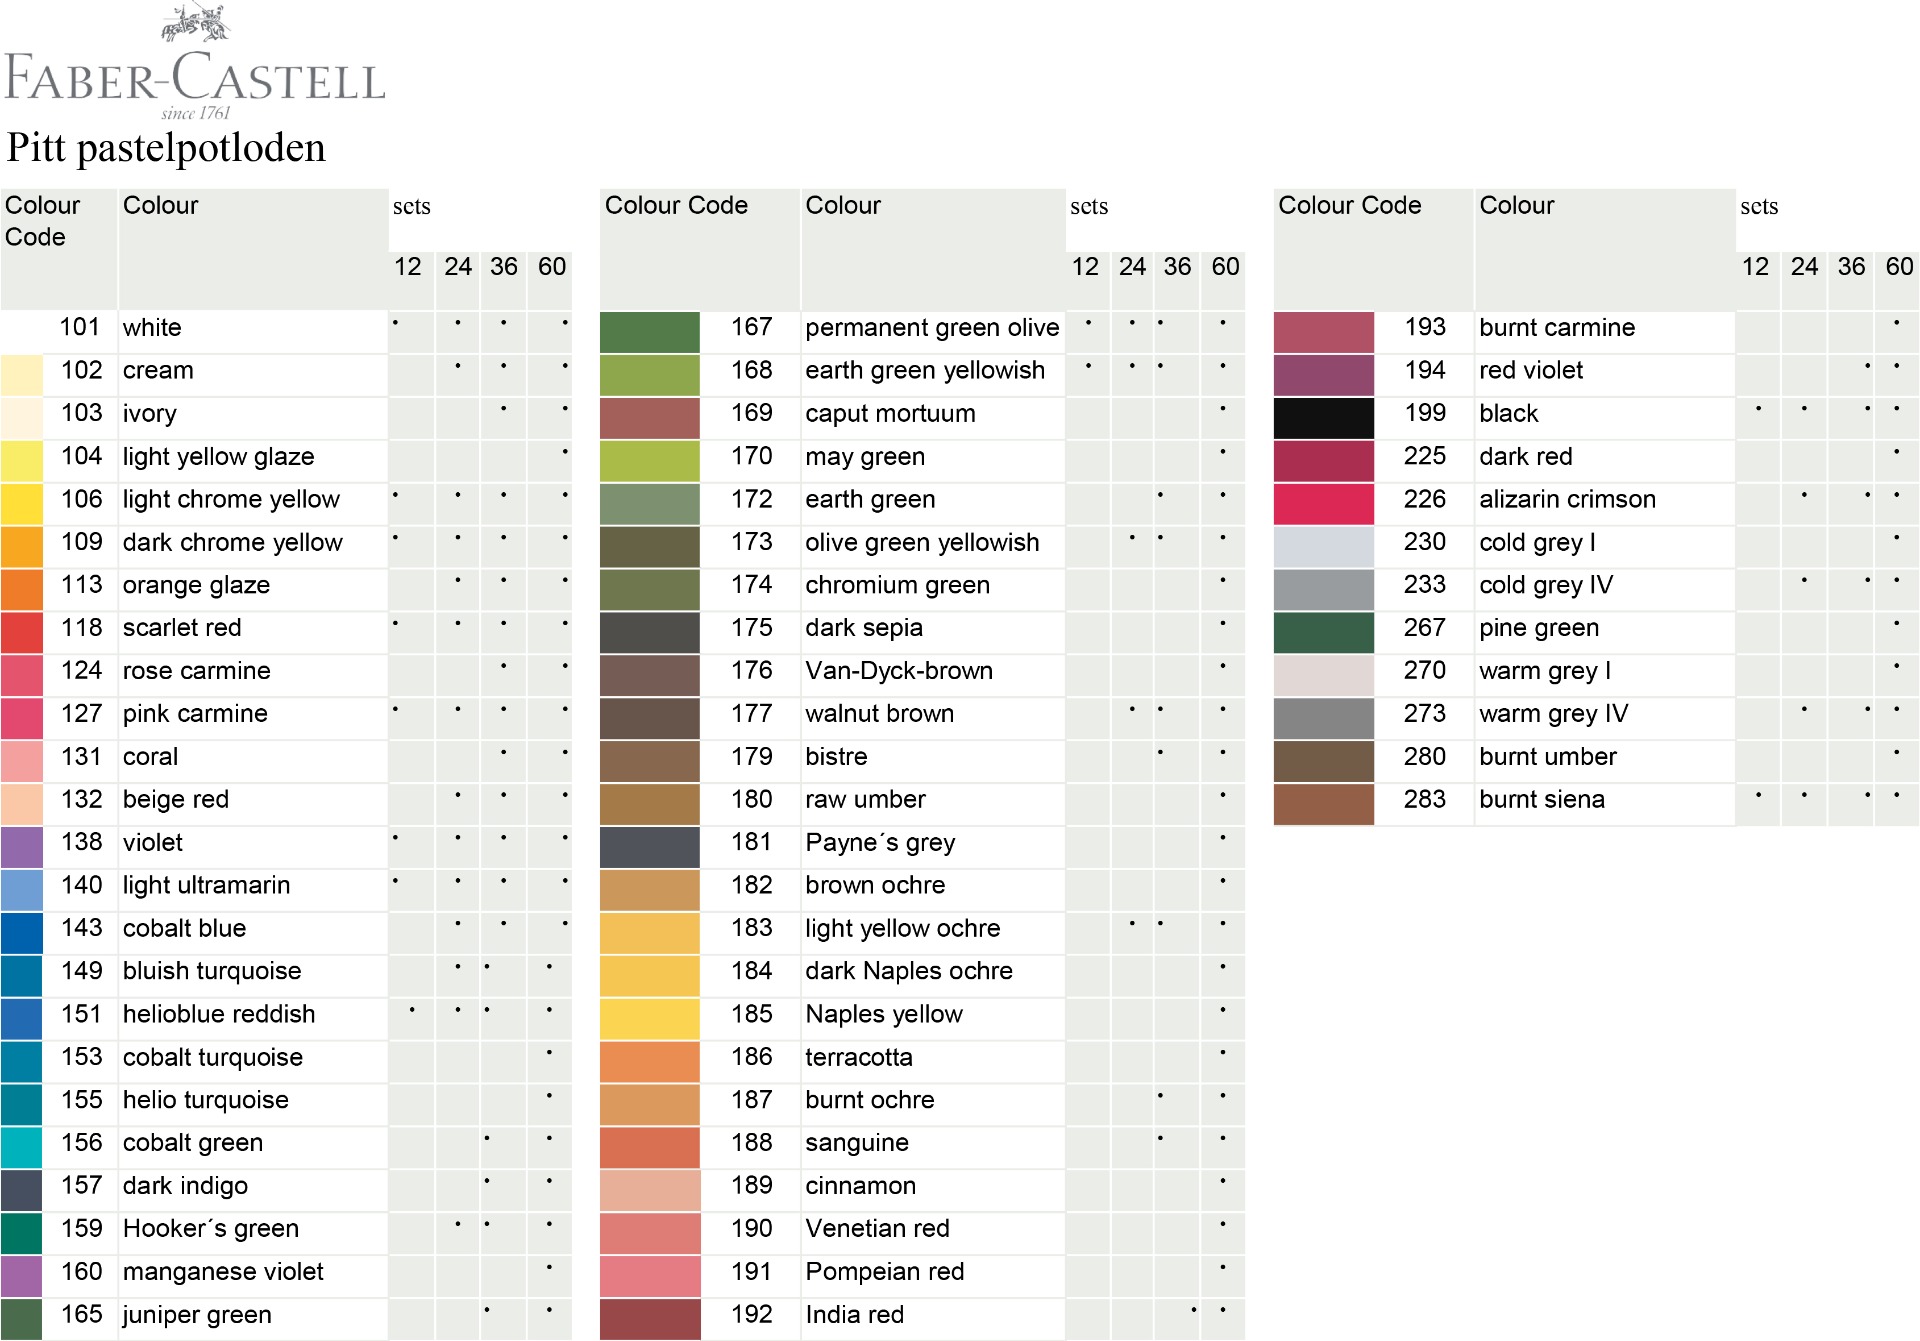Click the 'Hooker's green' colour name

pyautogui.click(x=210, y=1228)
